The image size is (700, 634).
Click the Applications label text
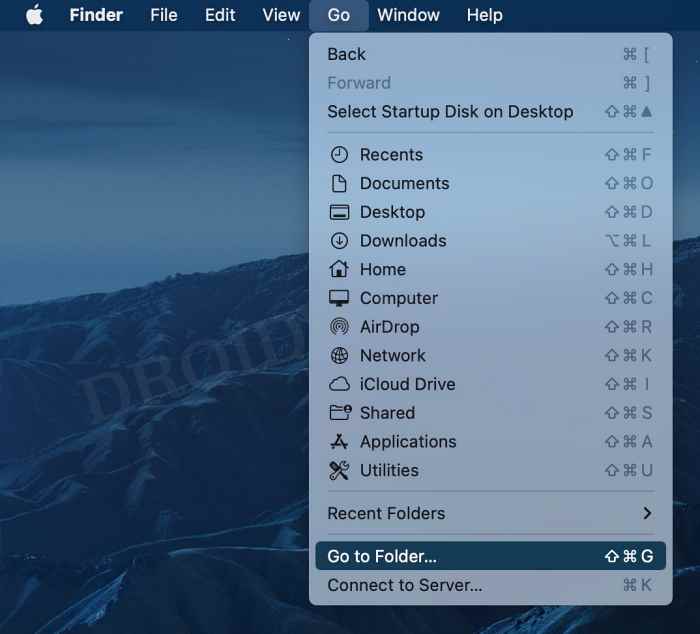coord(408,442)
